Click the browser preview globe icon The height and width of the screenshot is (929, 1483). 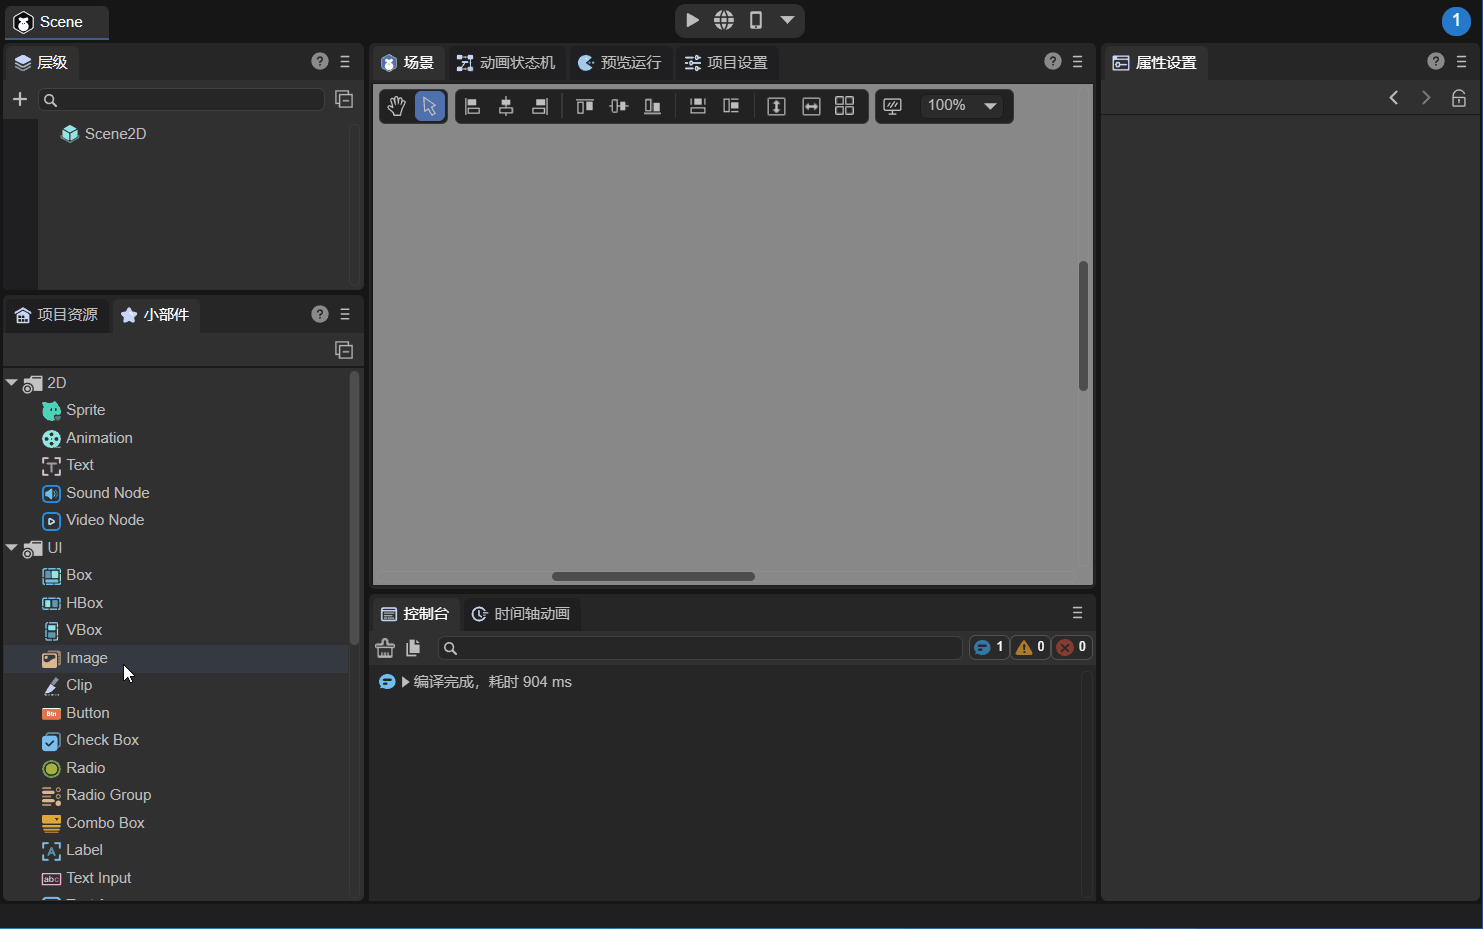[x=724, y=20]
